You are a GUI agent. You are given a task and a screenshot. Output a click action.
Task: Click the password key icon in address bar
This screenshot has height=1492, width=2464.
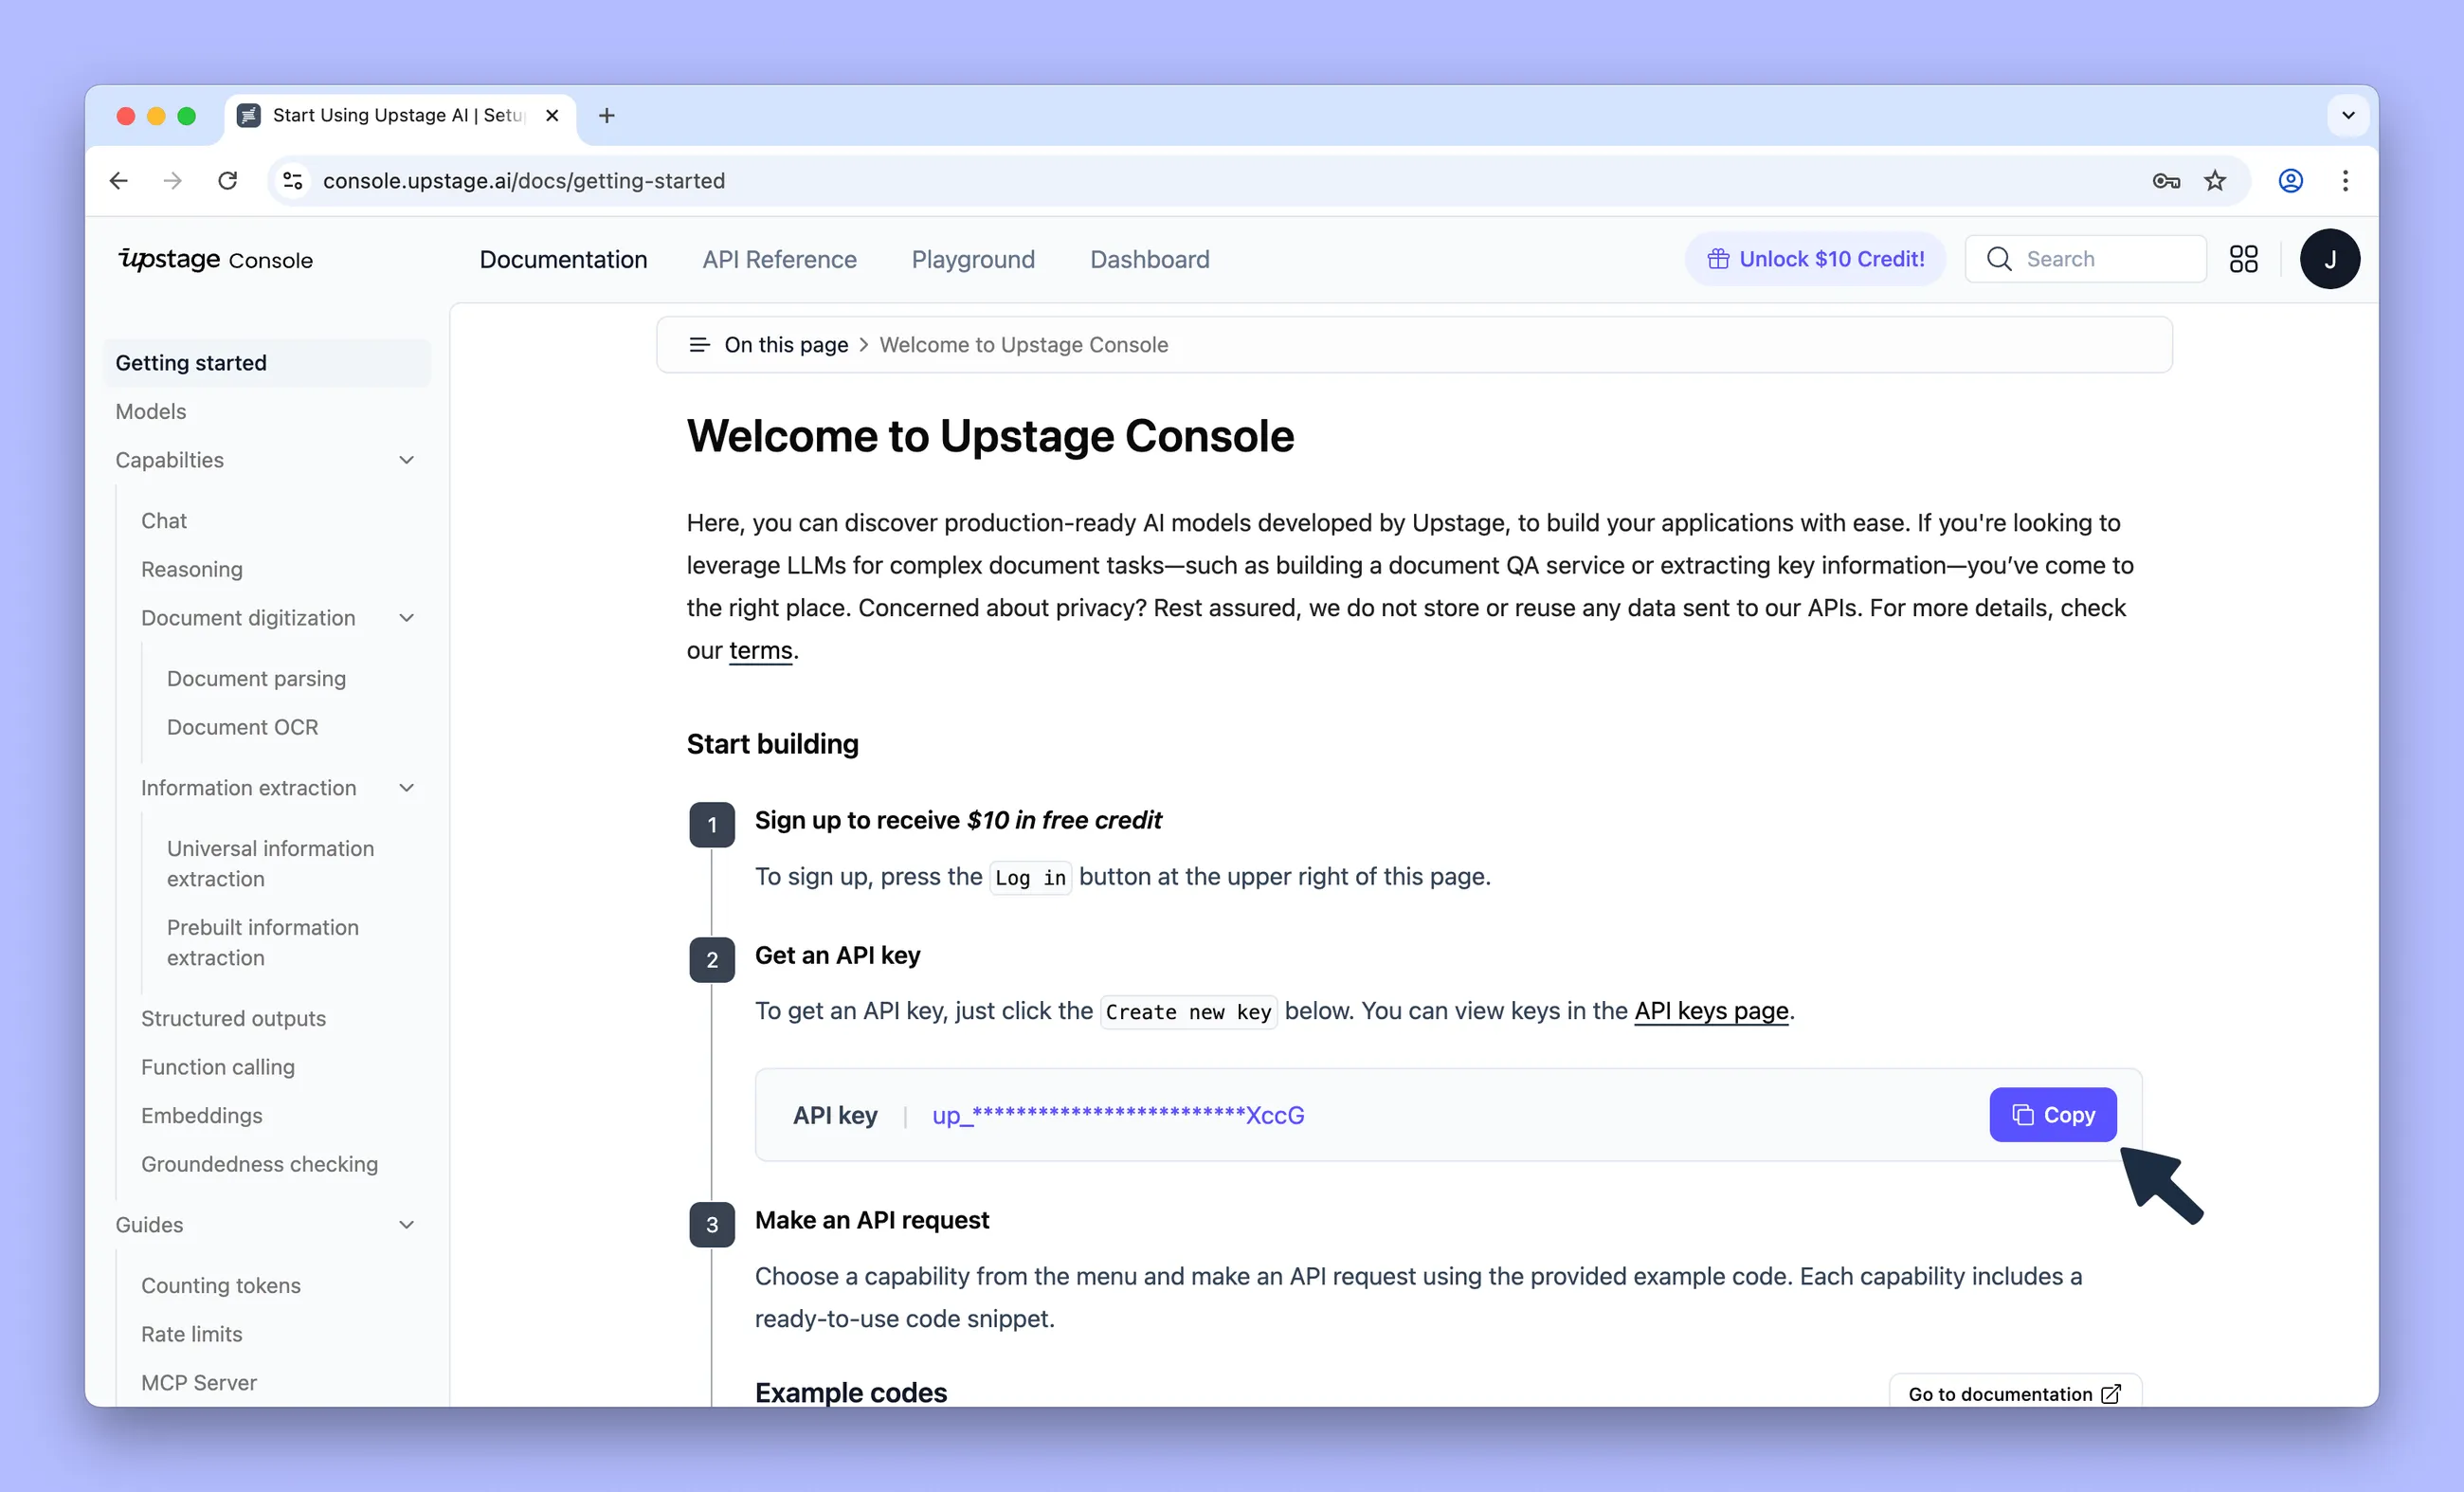pyautogui.click(x=2165, y=181)
